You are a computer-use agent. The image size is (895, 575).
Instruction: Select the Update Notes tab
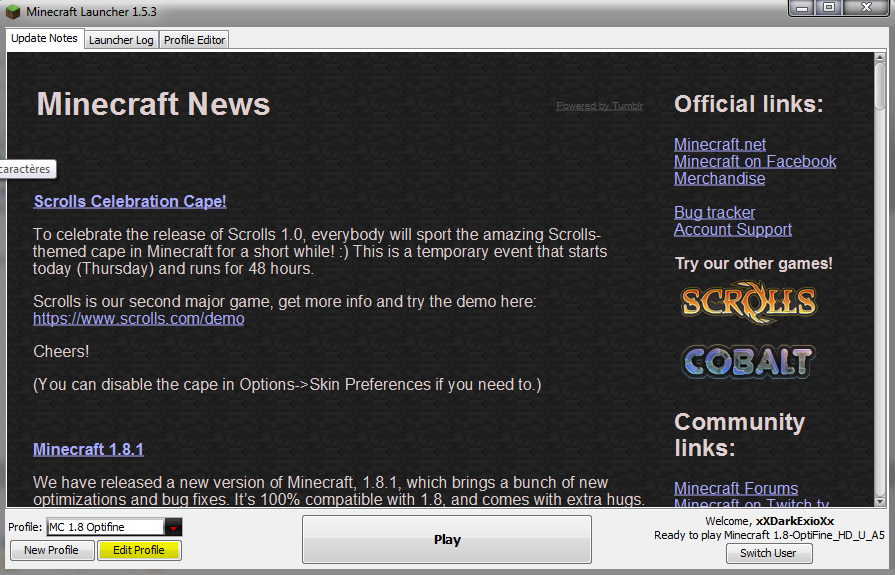(44, 38)
